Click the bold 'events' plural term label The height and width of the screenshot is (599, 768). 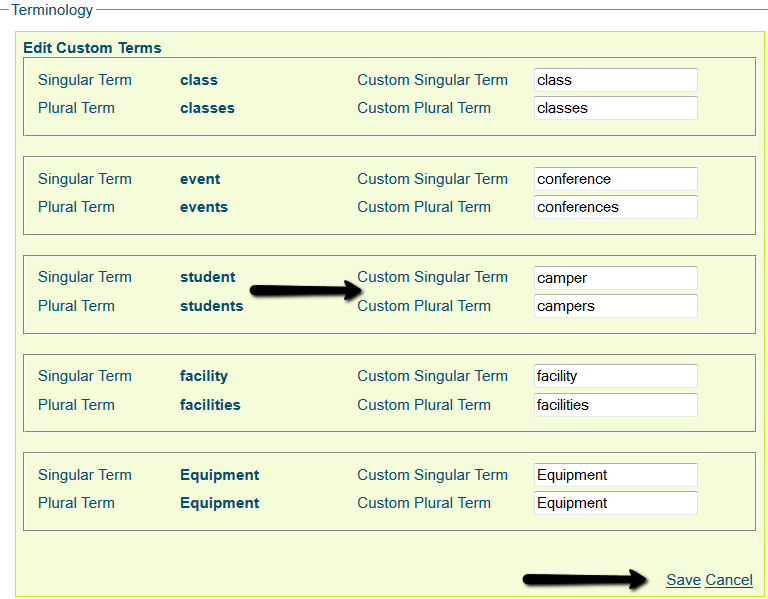(204, 207)
